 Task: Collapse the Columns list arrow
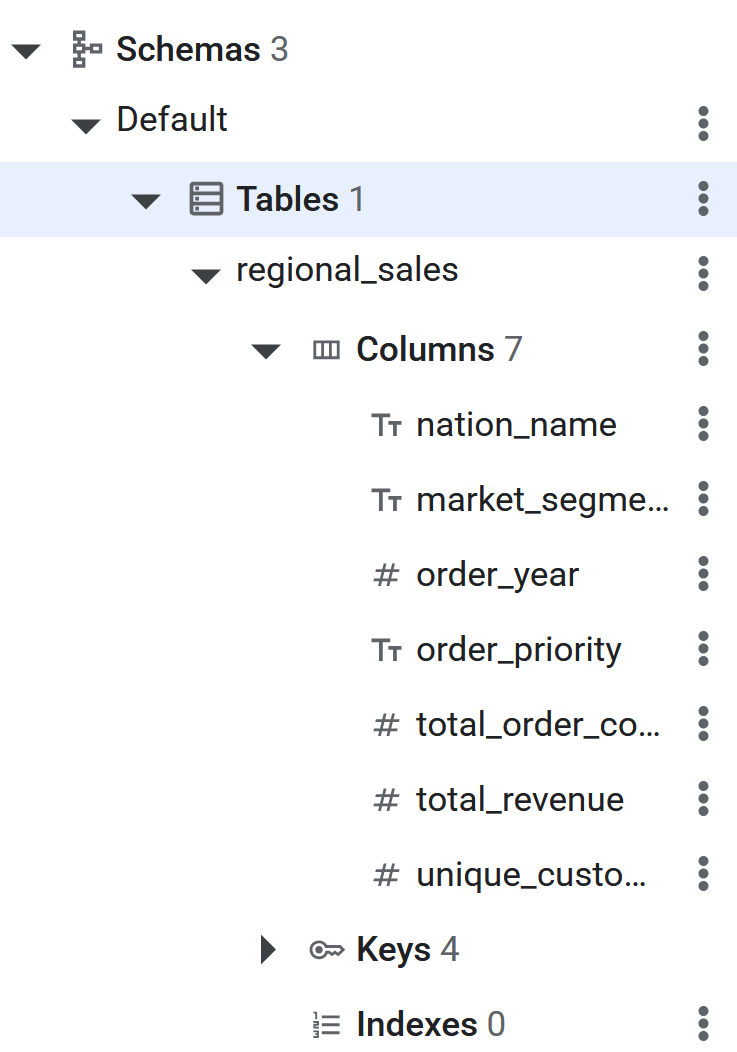point(266,351)
